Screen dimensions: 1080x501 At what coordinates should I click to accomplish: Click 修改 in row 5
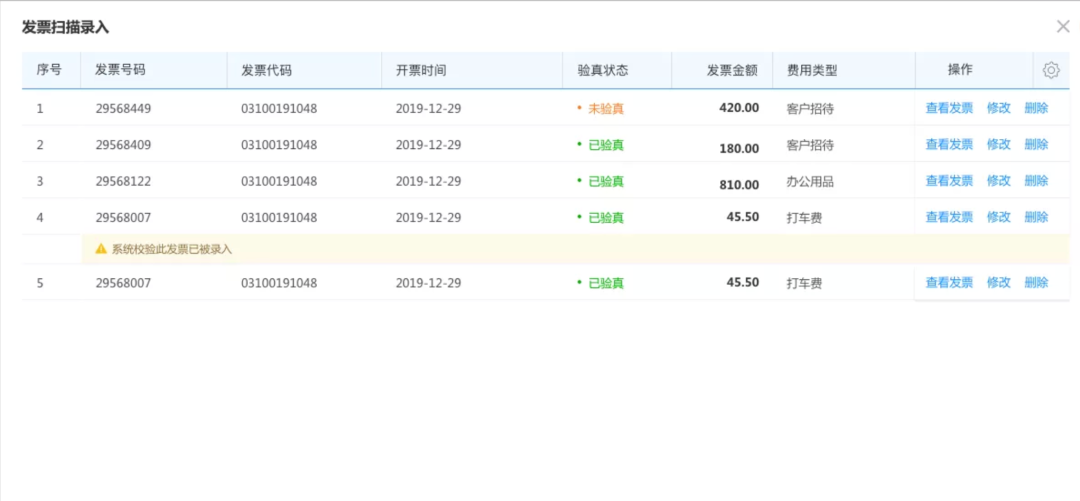(999, 283)
